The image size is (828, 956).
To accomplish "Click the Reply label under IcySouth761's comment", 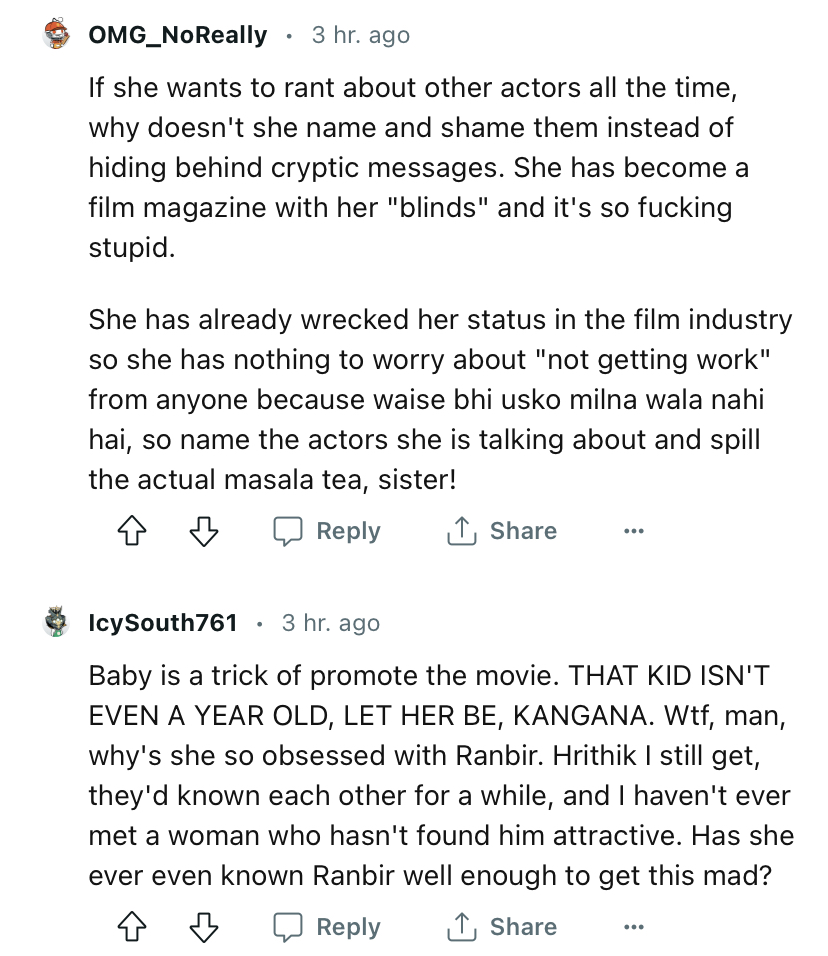I will click(348, 927).
